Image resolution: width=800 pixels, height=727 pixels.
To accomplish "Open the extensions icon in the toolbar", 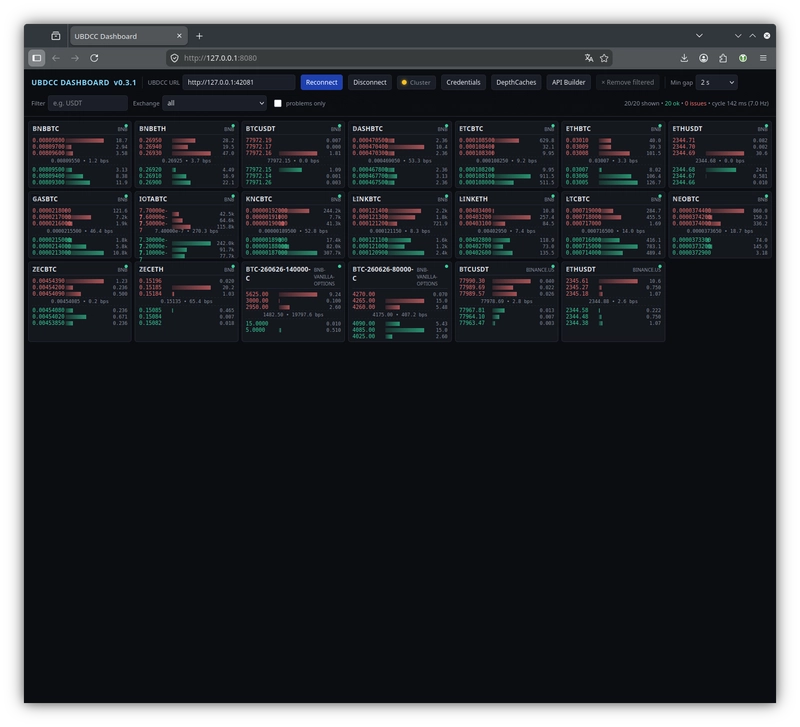I will tap(723, 58).
